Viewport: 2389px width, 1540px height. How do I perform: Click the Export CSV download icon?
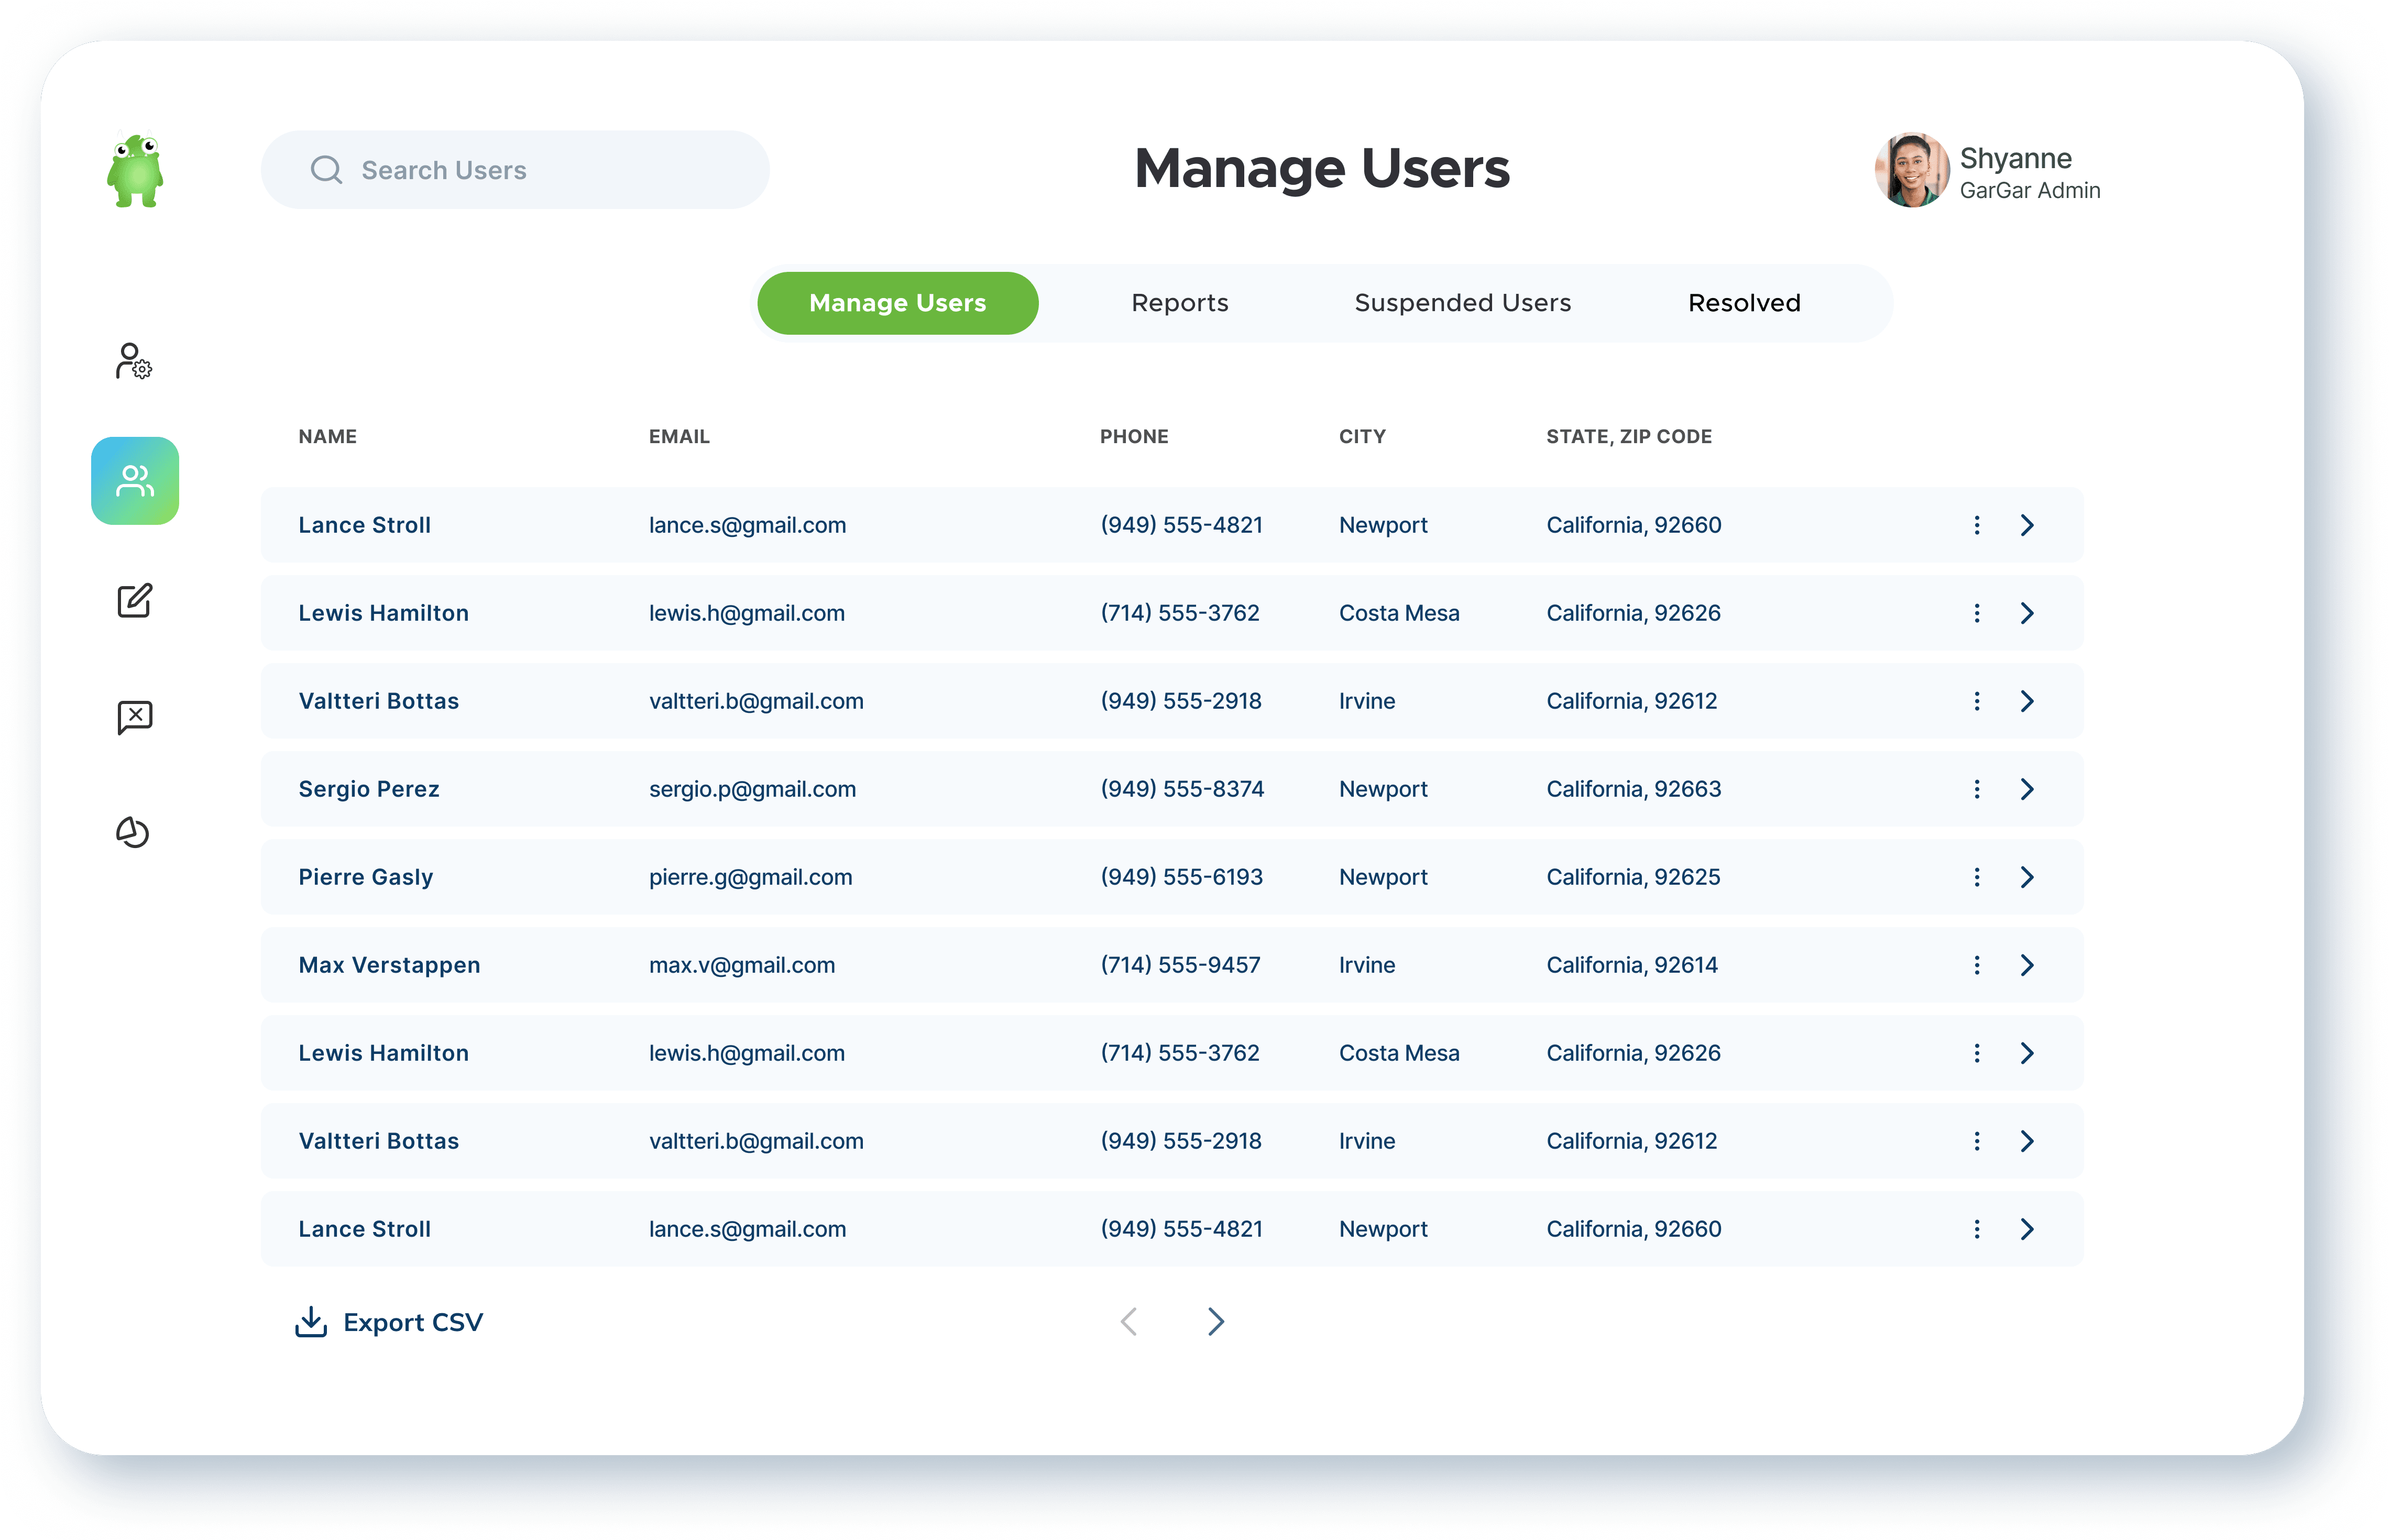[x=311, y=1322]
